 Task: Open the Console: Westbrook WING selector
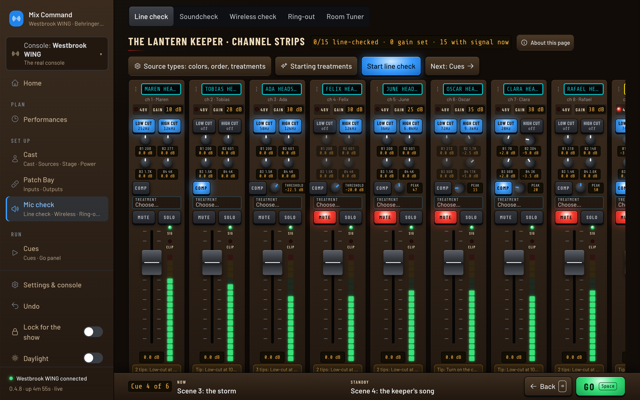[57, 53]
